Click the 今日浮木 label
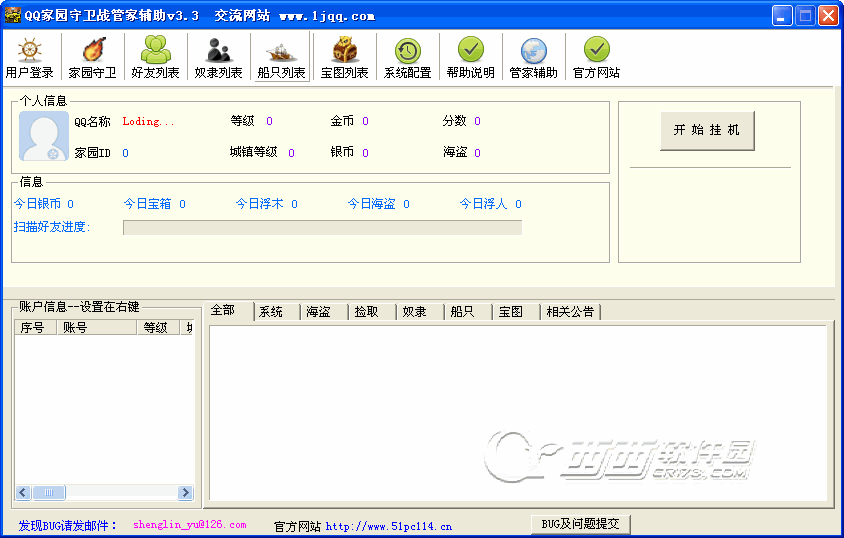 pos(259,204)
